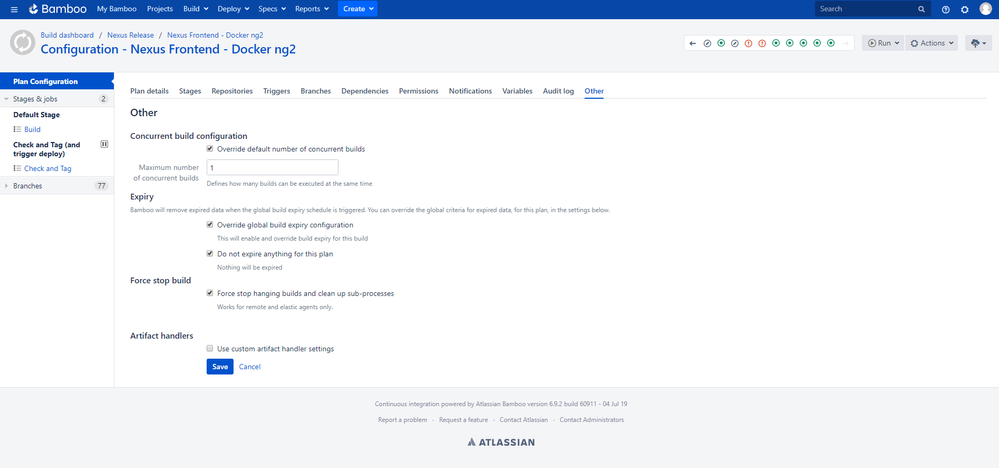The height and width of the screenshot is (468, 999).
Task: Switch to the Plan details tab
Action: pos(149,91)
